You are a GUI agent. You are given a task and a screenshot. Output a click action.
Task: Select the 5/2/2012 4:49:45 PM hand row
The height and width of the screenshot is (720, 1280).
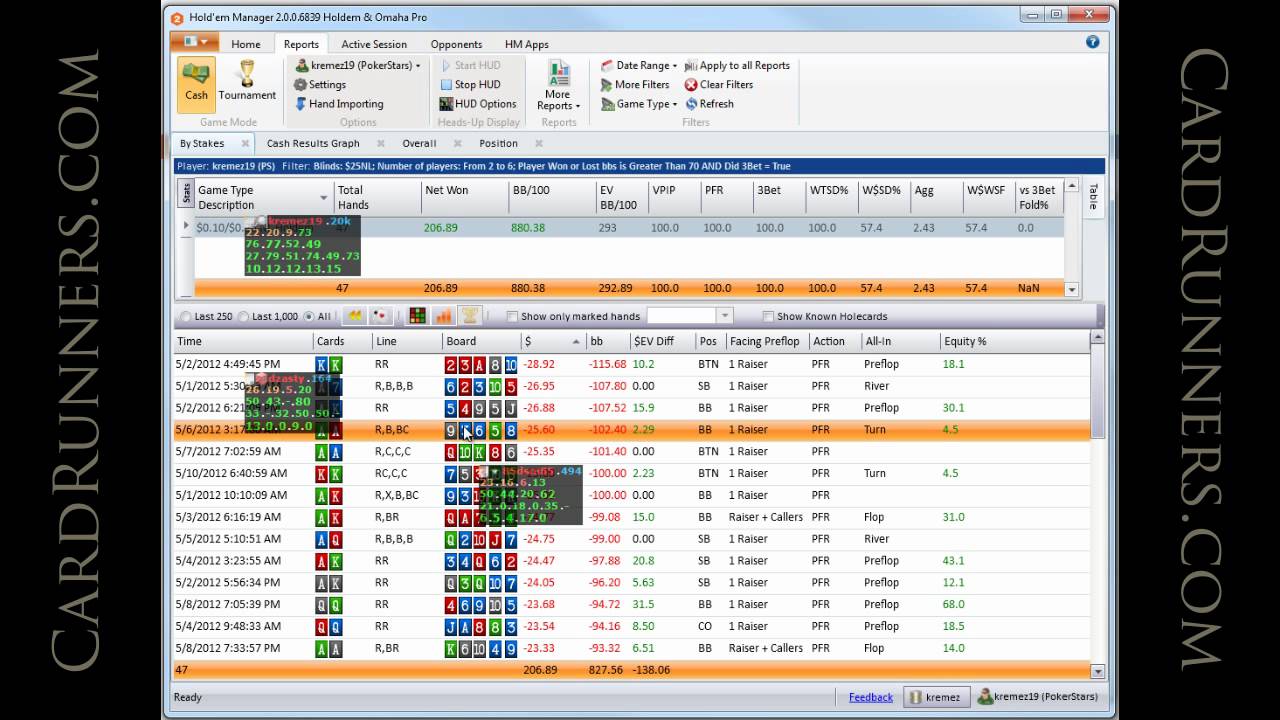tap(632, 364)
